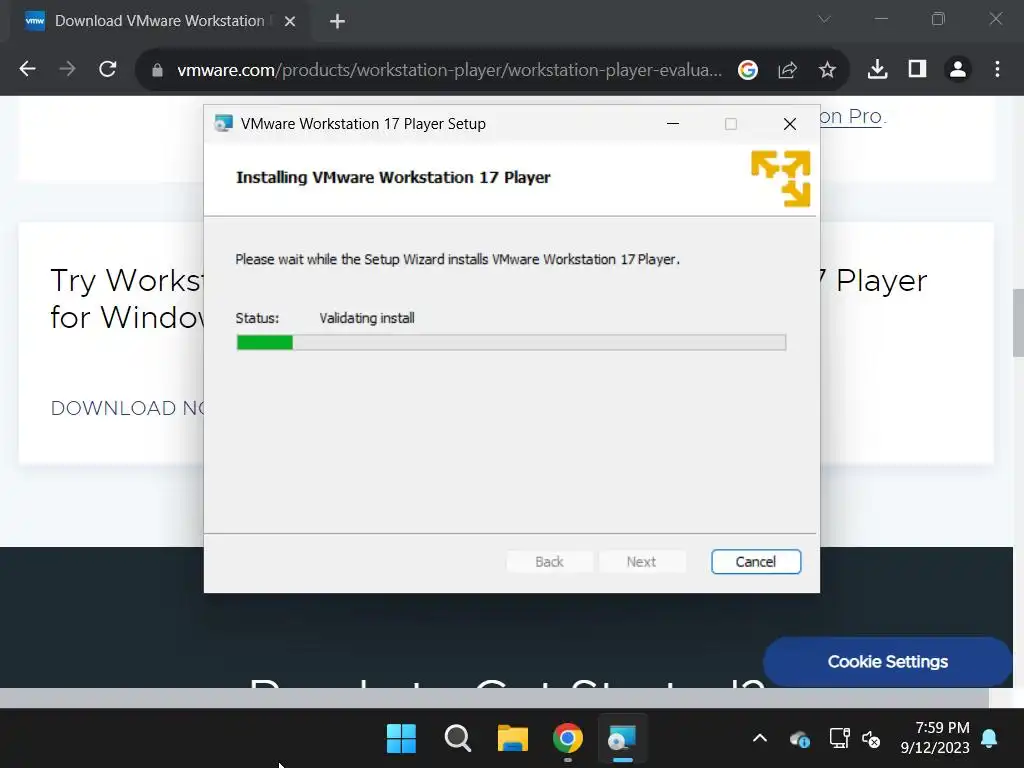Image resolution: width=1024 pixels, height=768 pixels.
Task: Click the 'Installing VMware Workstation 17 Player' heading
Action: [393, 178]
